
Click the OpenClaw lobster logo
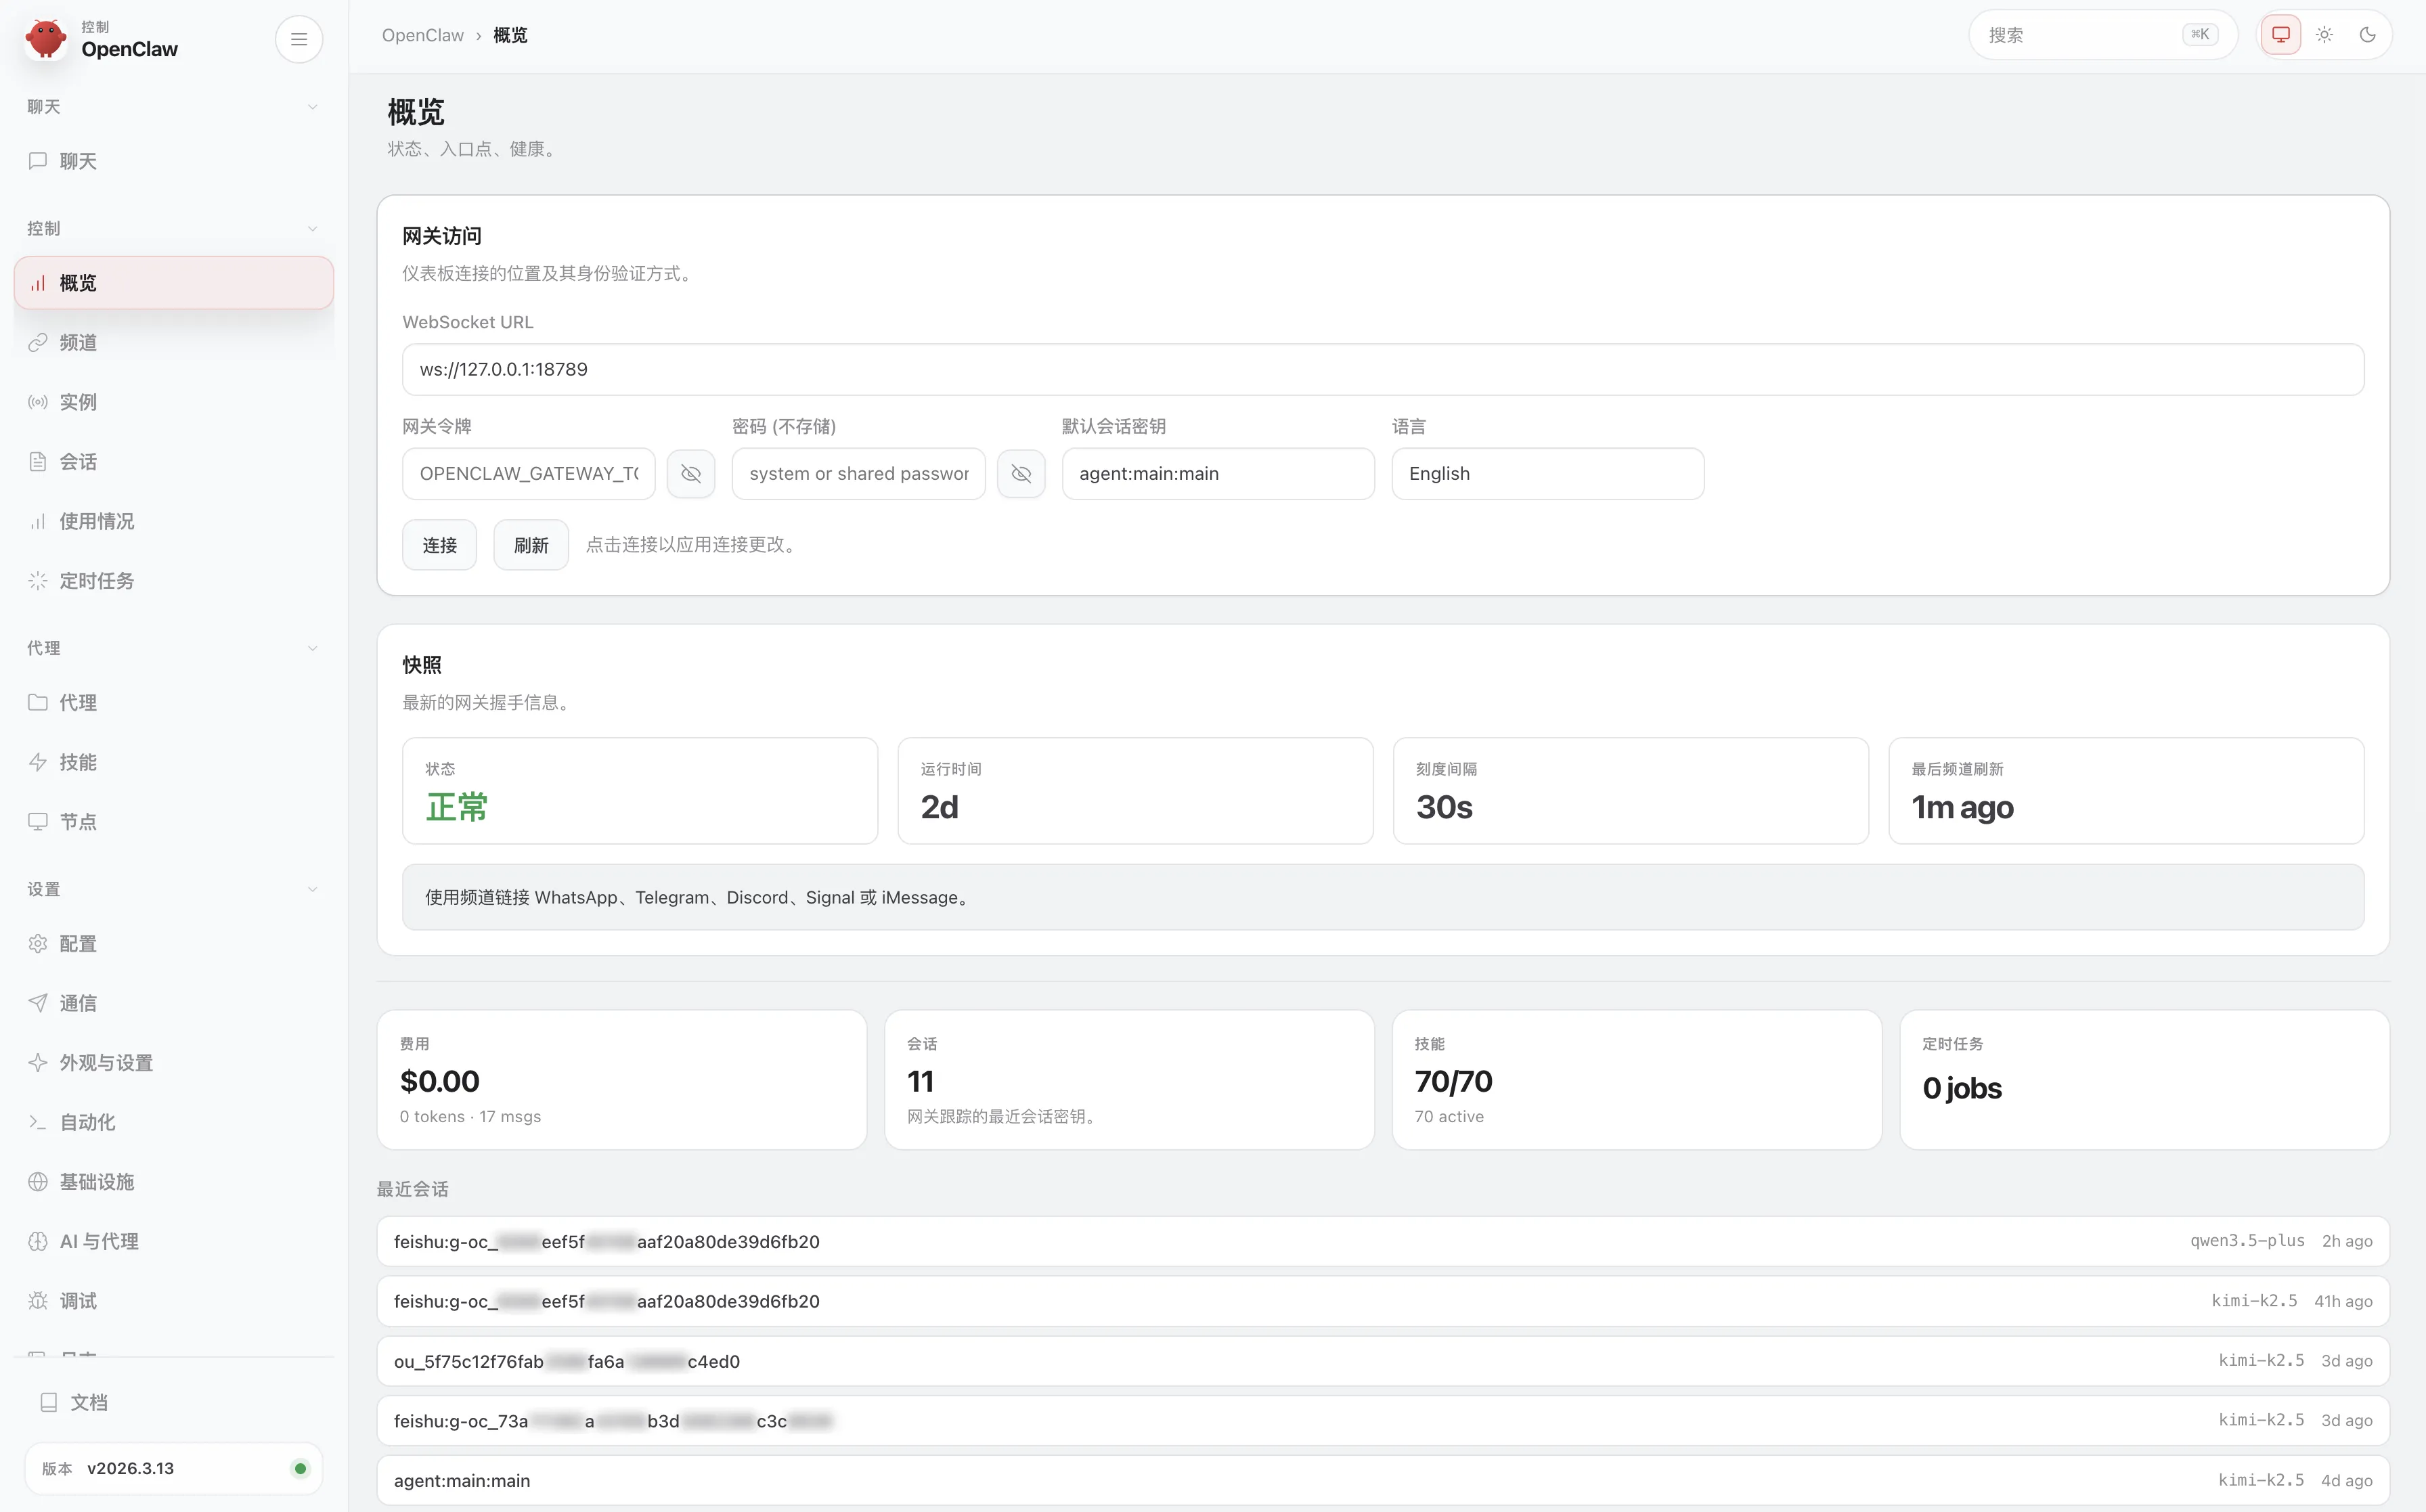pyautogui.click(x=46, y=39)
